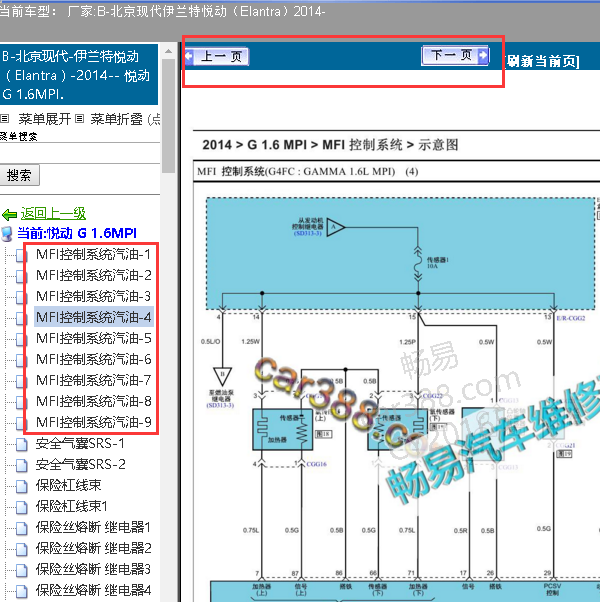Click document icon of 保险丝熔断 继电器2

[x=21, y=549]
